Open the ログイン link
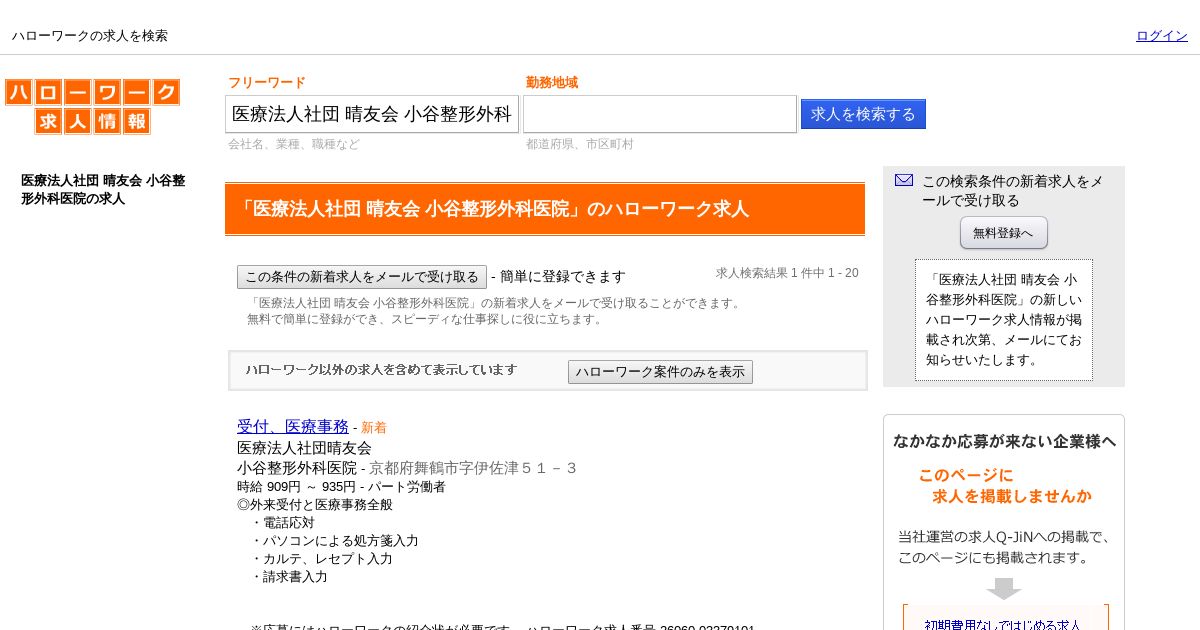 (x=1162, y=36)
